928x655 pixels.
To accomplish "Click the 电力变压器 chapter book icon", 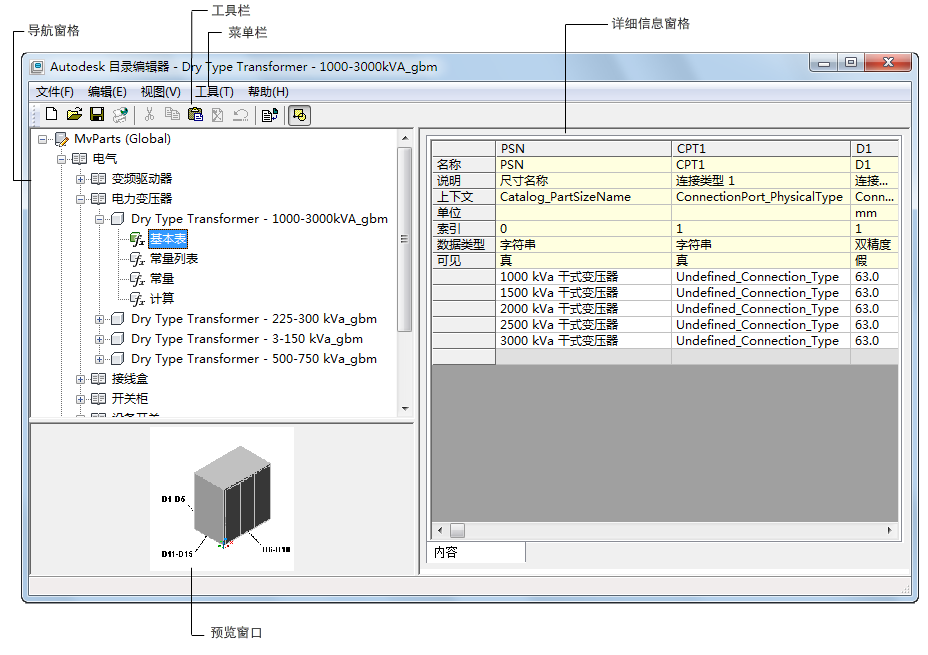I will [x=98, y=199].
